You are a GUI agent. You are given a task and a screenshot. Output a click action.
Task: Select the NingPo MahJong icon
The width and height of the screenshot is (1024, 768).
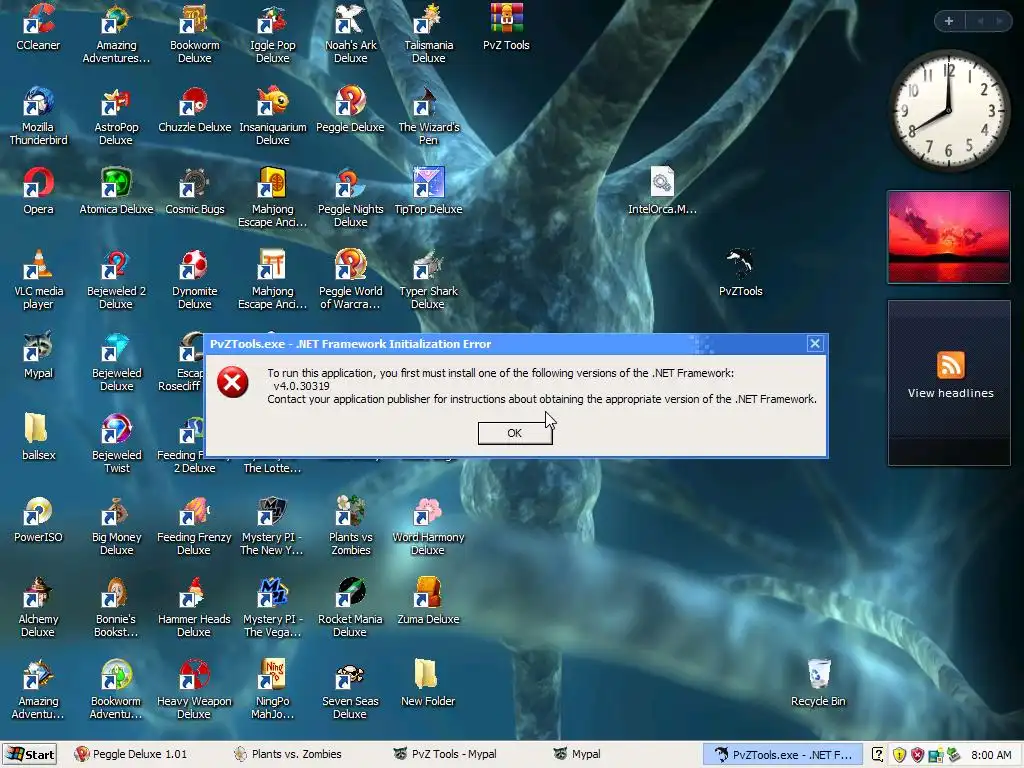pos(272,690)
